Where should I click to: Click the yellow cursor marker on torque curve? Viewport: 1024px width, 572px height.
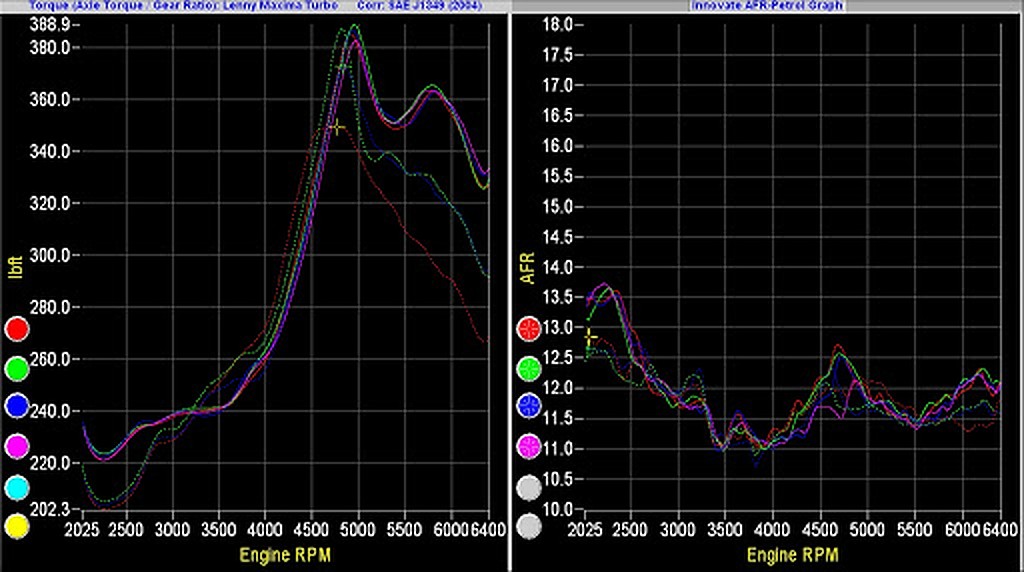tap(337, 127)
